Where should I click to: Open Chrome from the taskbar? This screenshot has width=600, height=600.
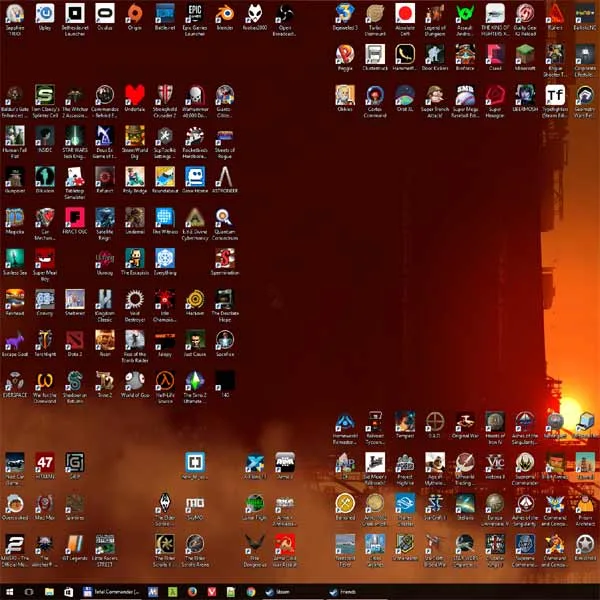251,592
